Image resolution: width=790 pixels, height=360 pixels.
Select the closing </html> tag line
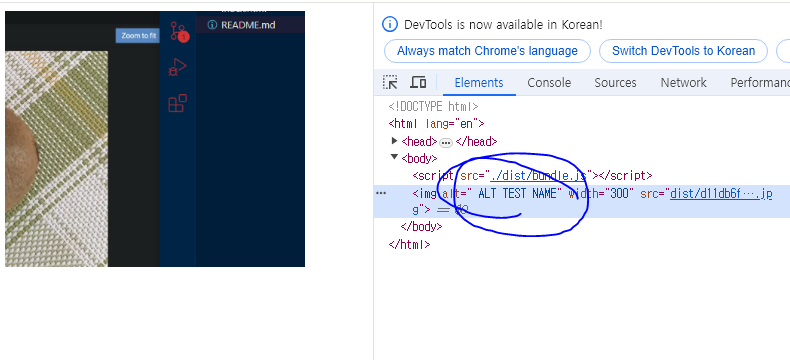click(410, 245)
